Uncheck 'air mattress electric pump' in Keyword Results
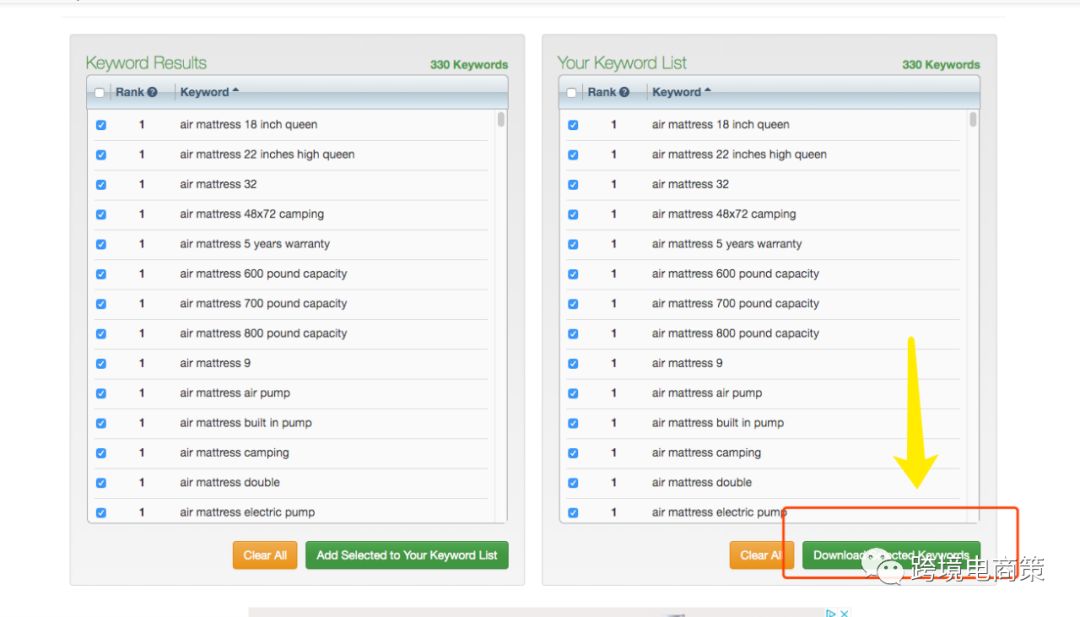 101,513
